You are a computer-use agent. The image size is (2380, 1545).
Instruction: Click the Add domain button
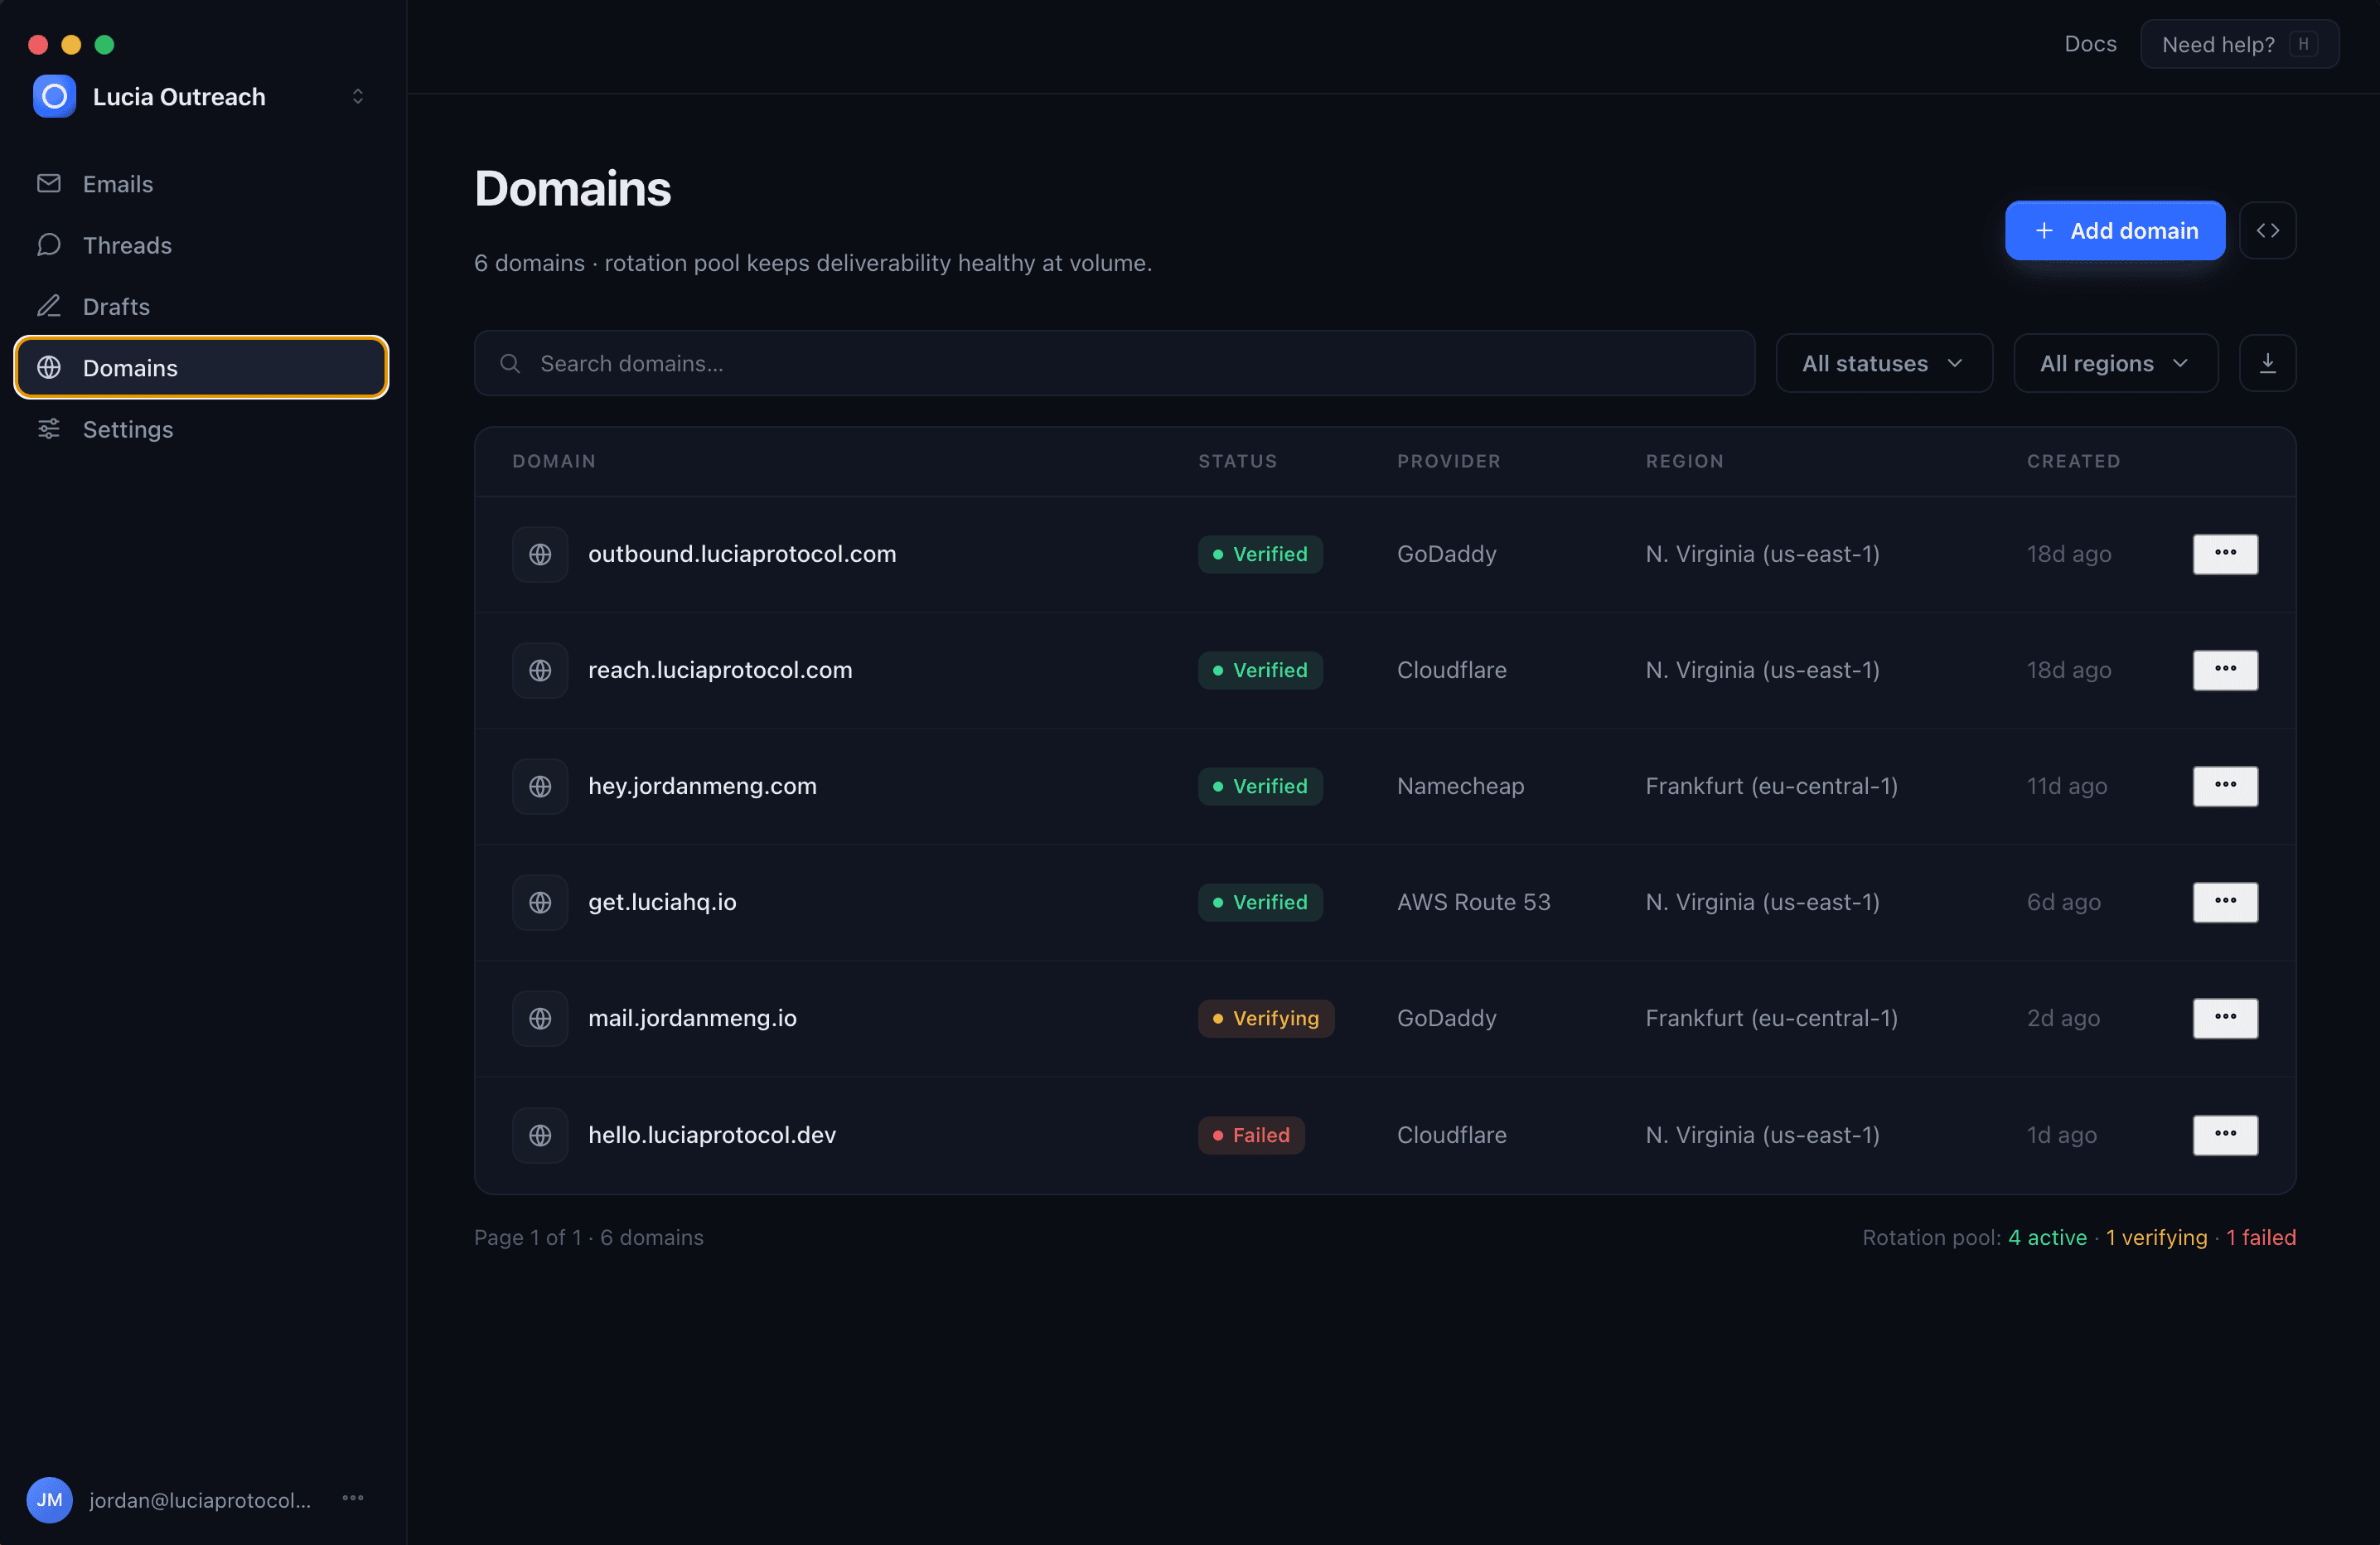click(2114, 230)
